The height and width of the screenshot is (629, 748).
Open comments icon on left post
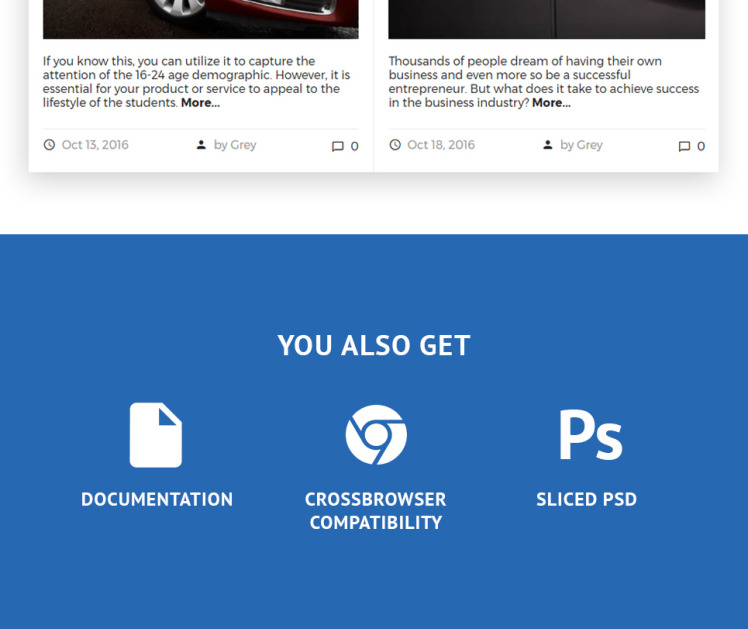point(338,146)
